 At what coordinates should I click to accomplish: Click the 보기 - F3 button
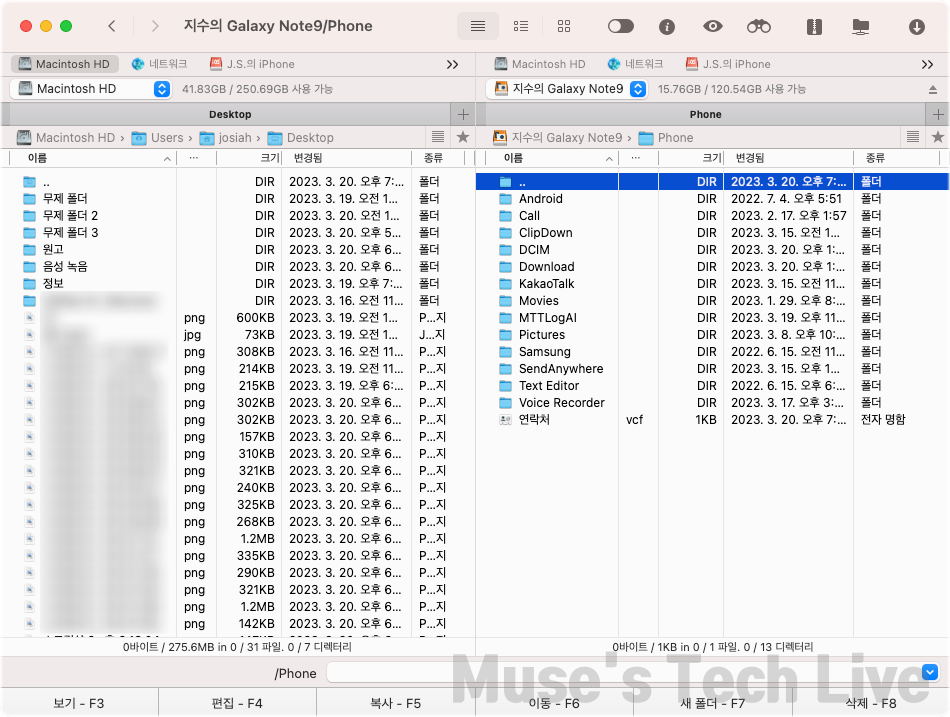click(x=79, y=703)
